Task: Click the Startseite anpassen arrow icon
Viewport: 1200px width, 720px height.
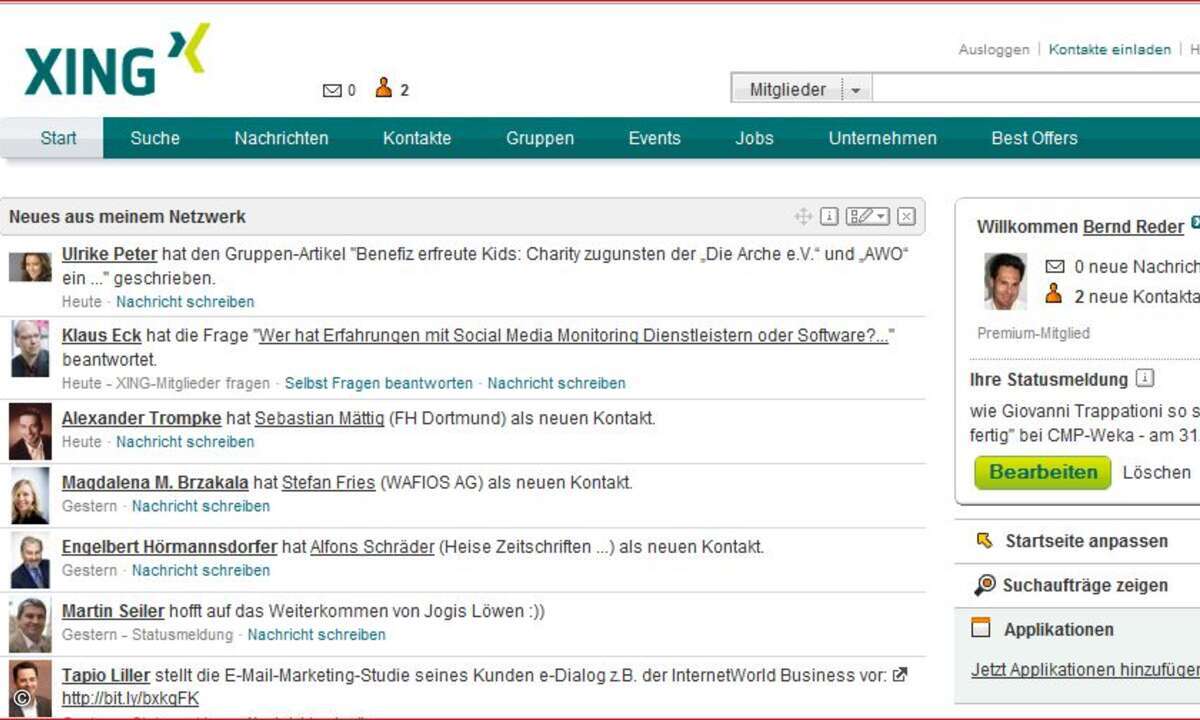Action: click(x=985, y=541)
